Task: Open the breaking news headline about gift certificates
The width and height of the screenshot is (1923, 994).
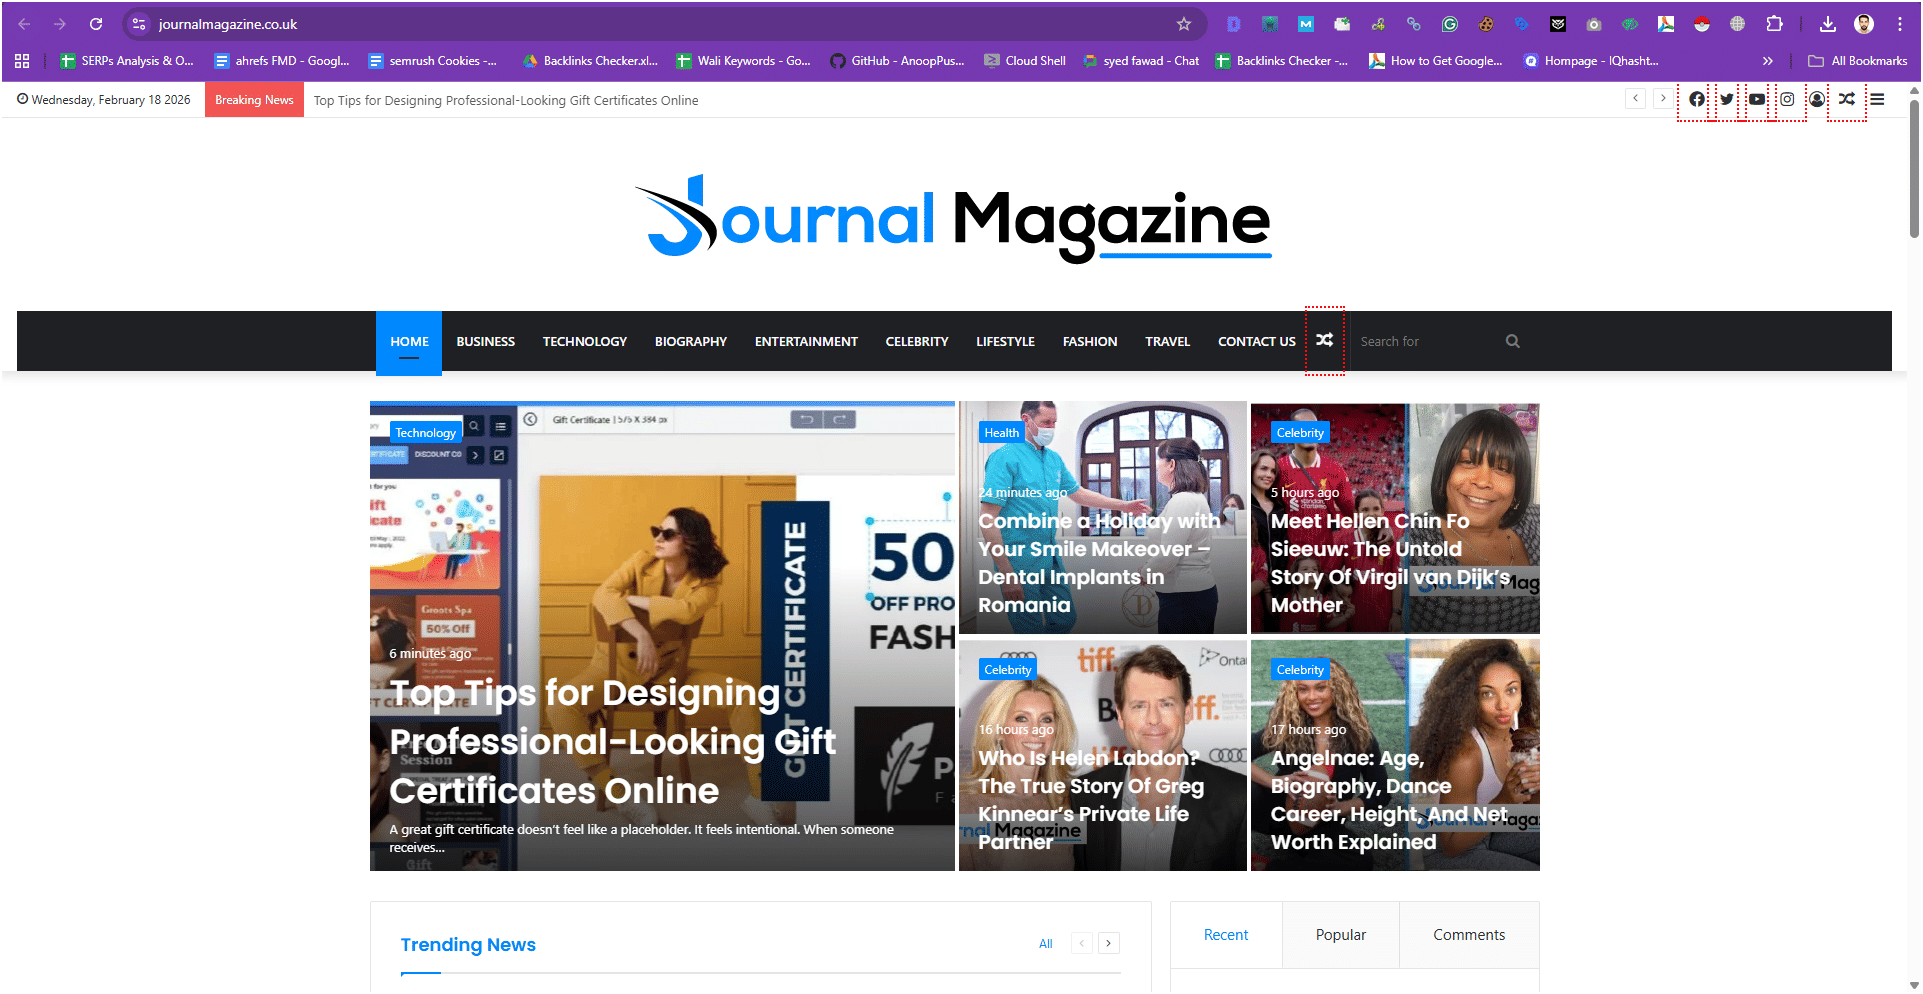Action: click(x=506, y=100)
